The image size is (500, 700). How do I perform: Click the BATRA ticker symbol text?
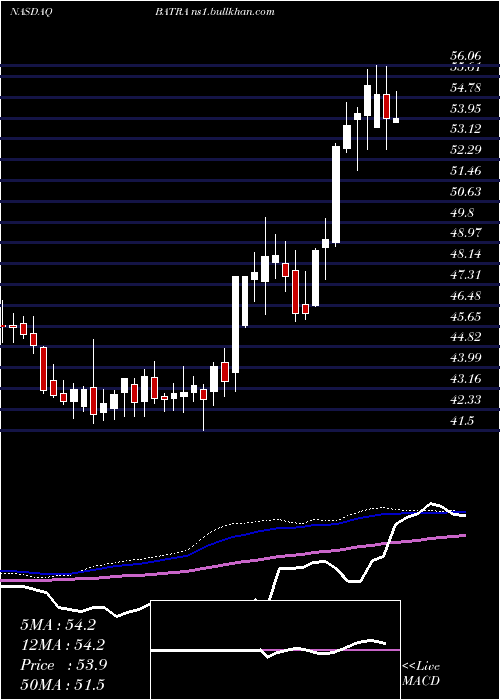[171, 12]
